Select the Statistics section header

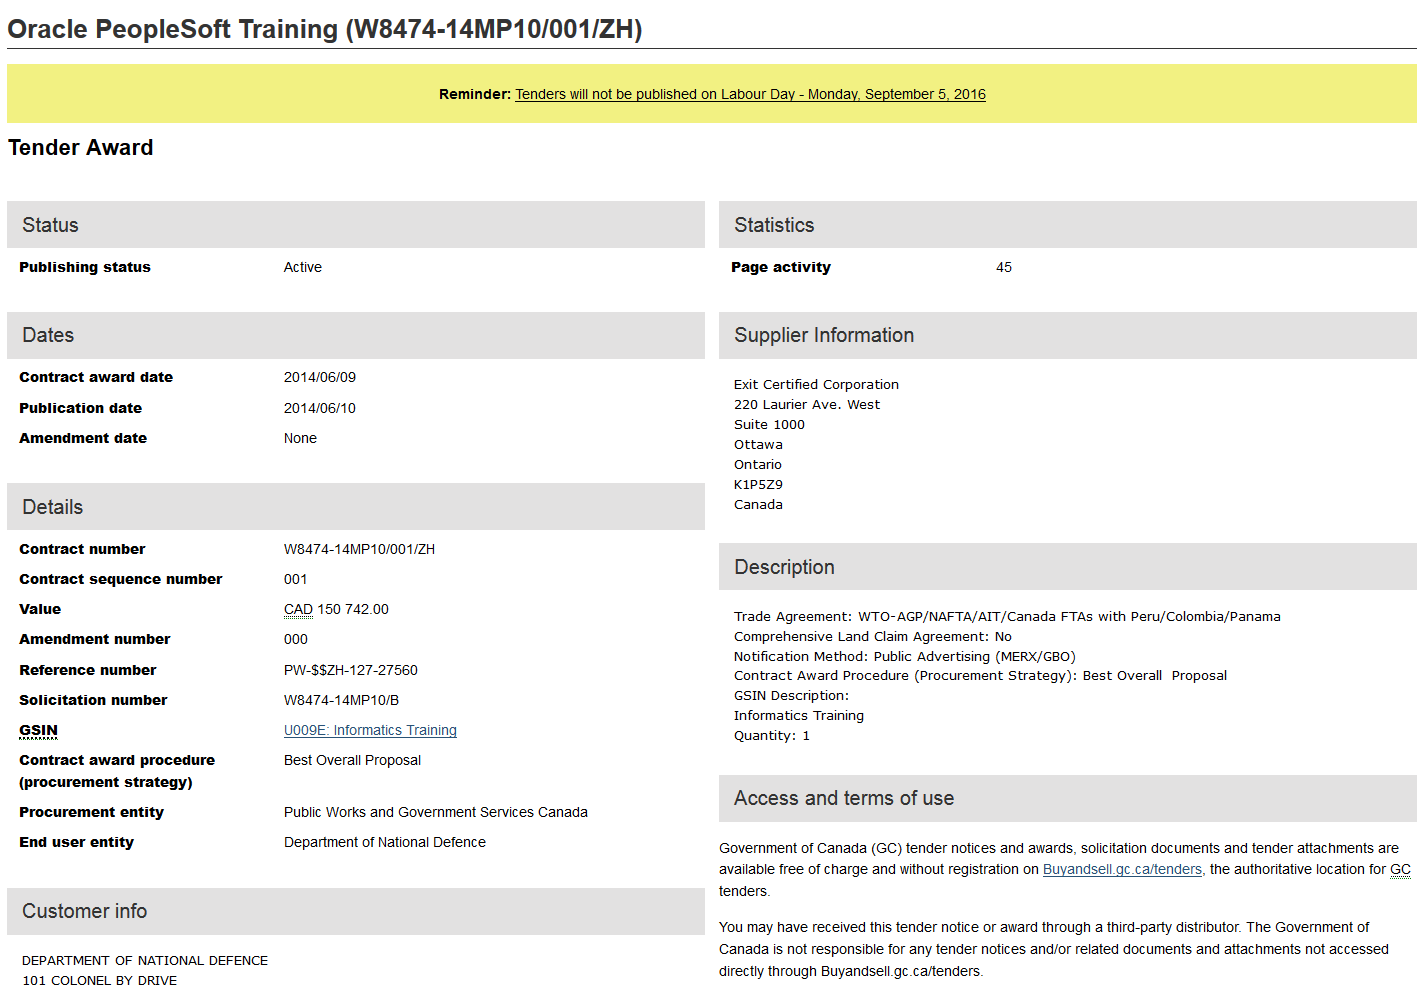coord(1068,225)
